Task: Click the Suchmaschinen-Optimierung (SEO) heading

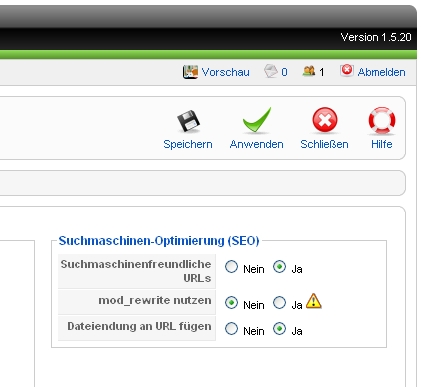Action: [159, 241]
